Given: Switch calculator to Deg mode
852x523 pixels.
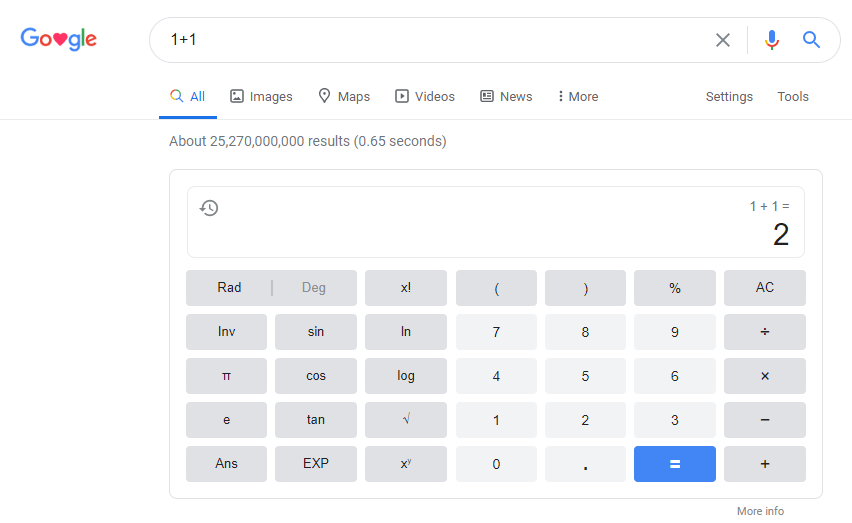Looking at the screenshot, I should coord(314,288).
